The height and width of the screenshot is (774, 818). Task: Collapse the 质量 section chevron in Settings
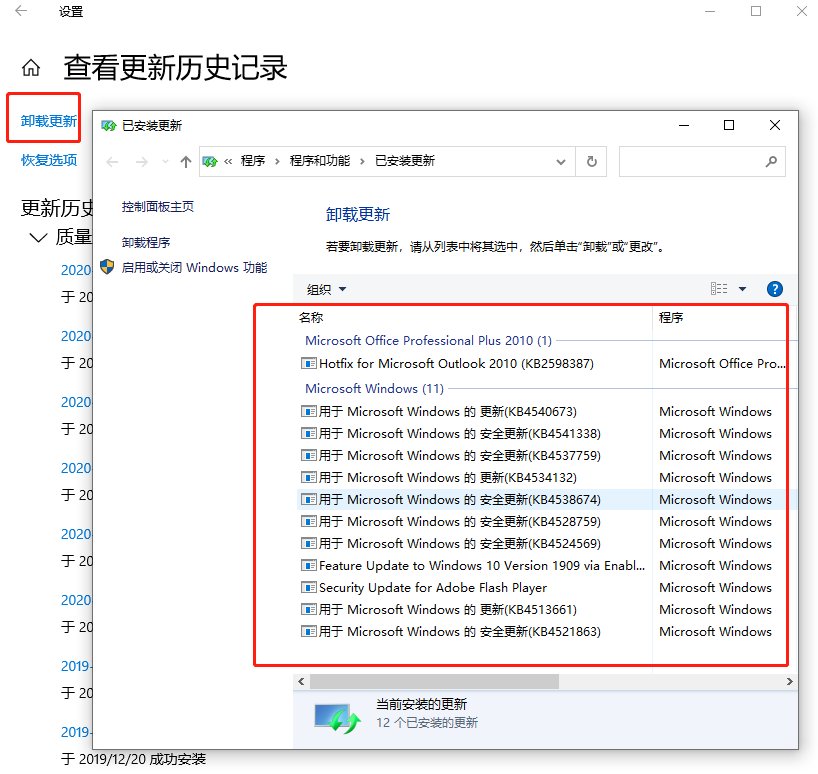point(38,237)
